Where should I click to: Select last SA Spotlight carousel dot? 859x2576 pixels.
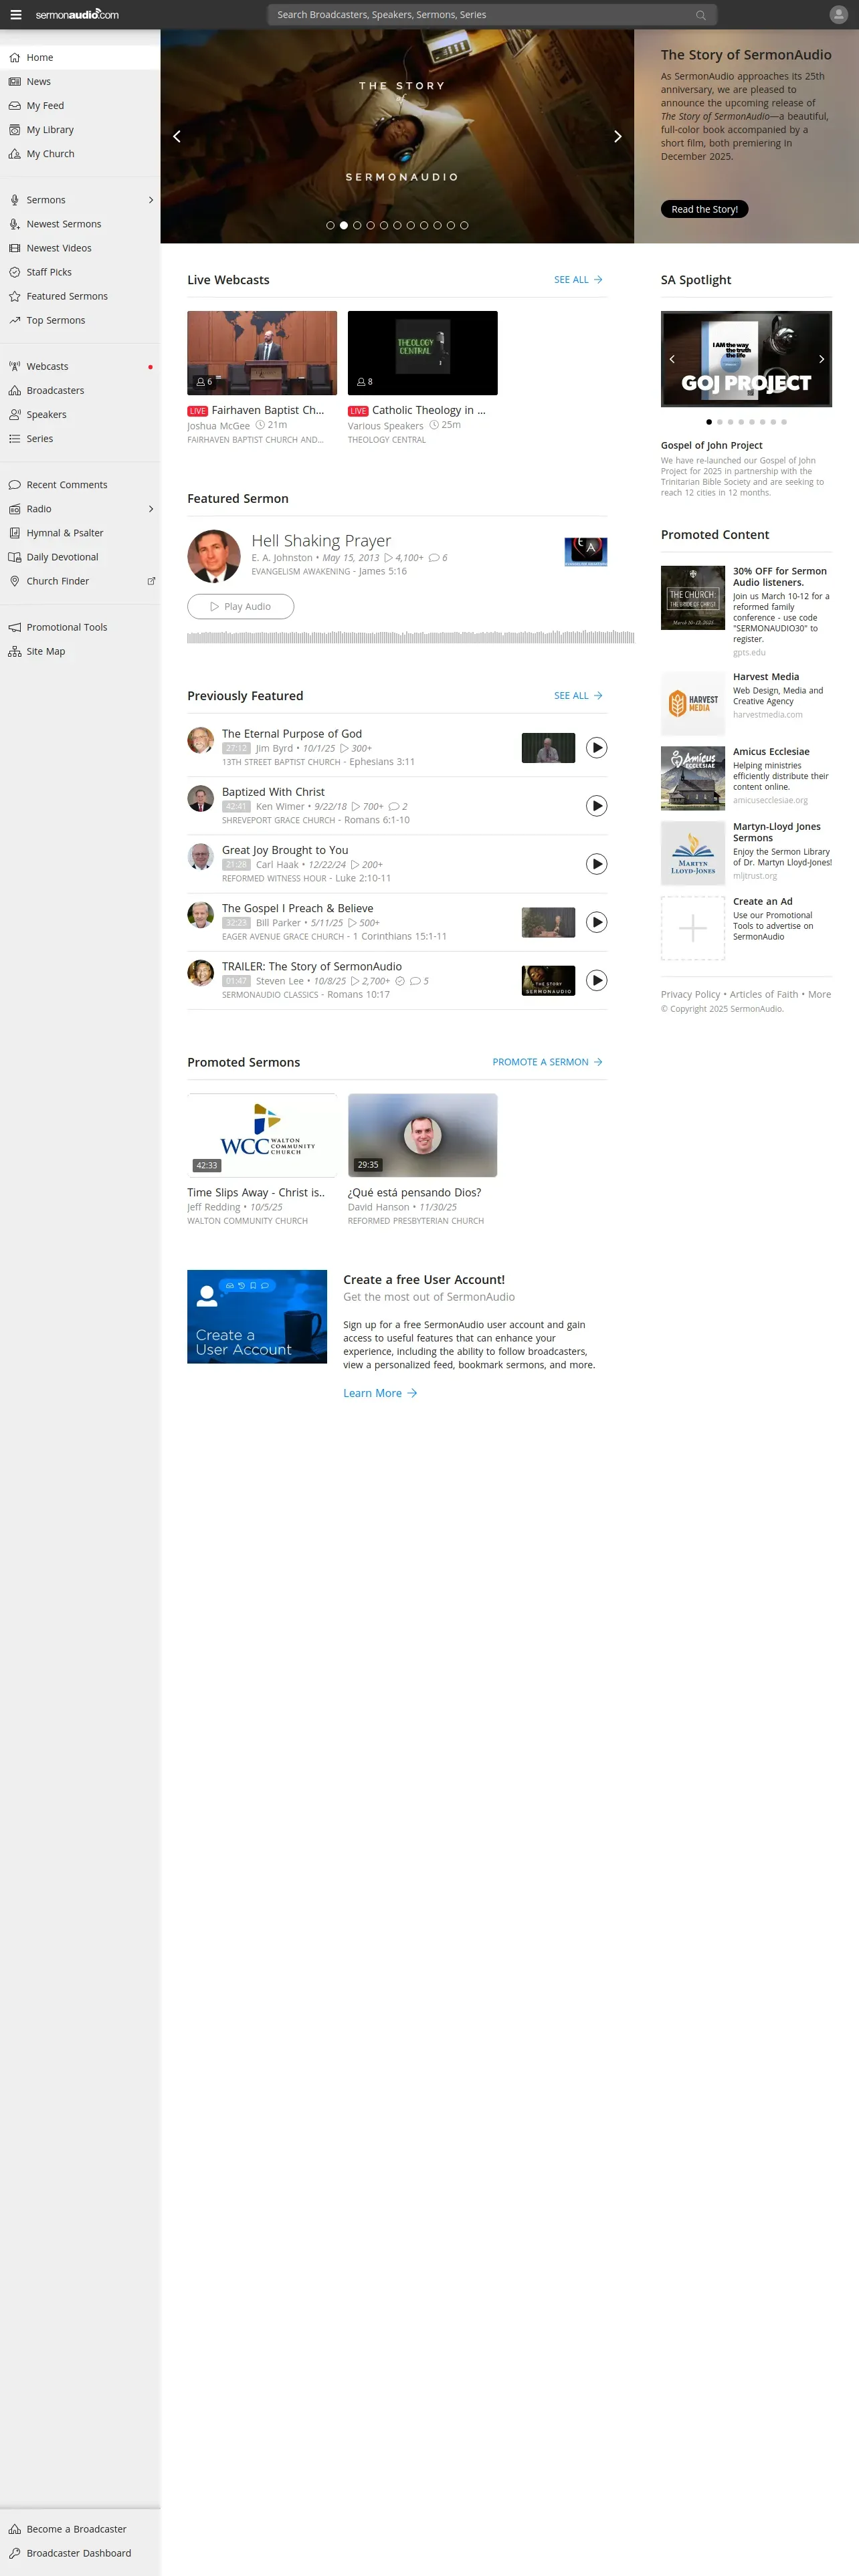click(783, 422)
